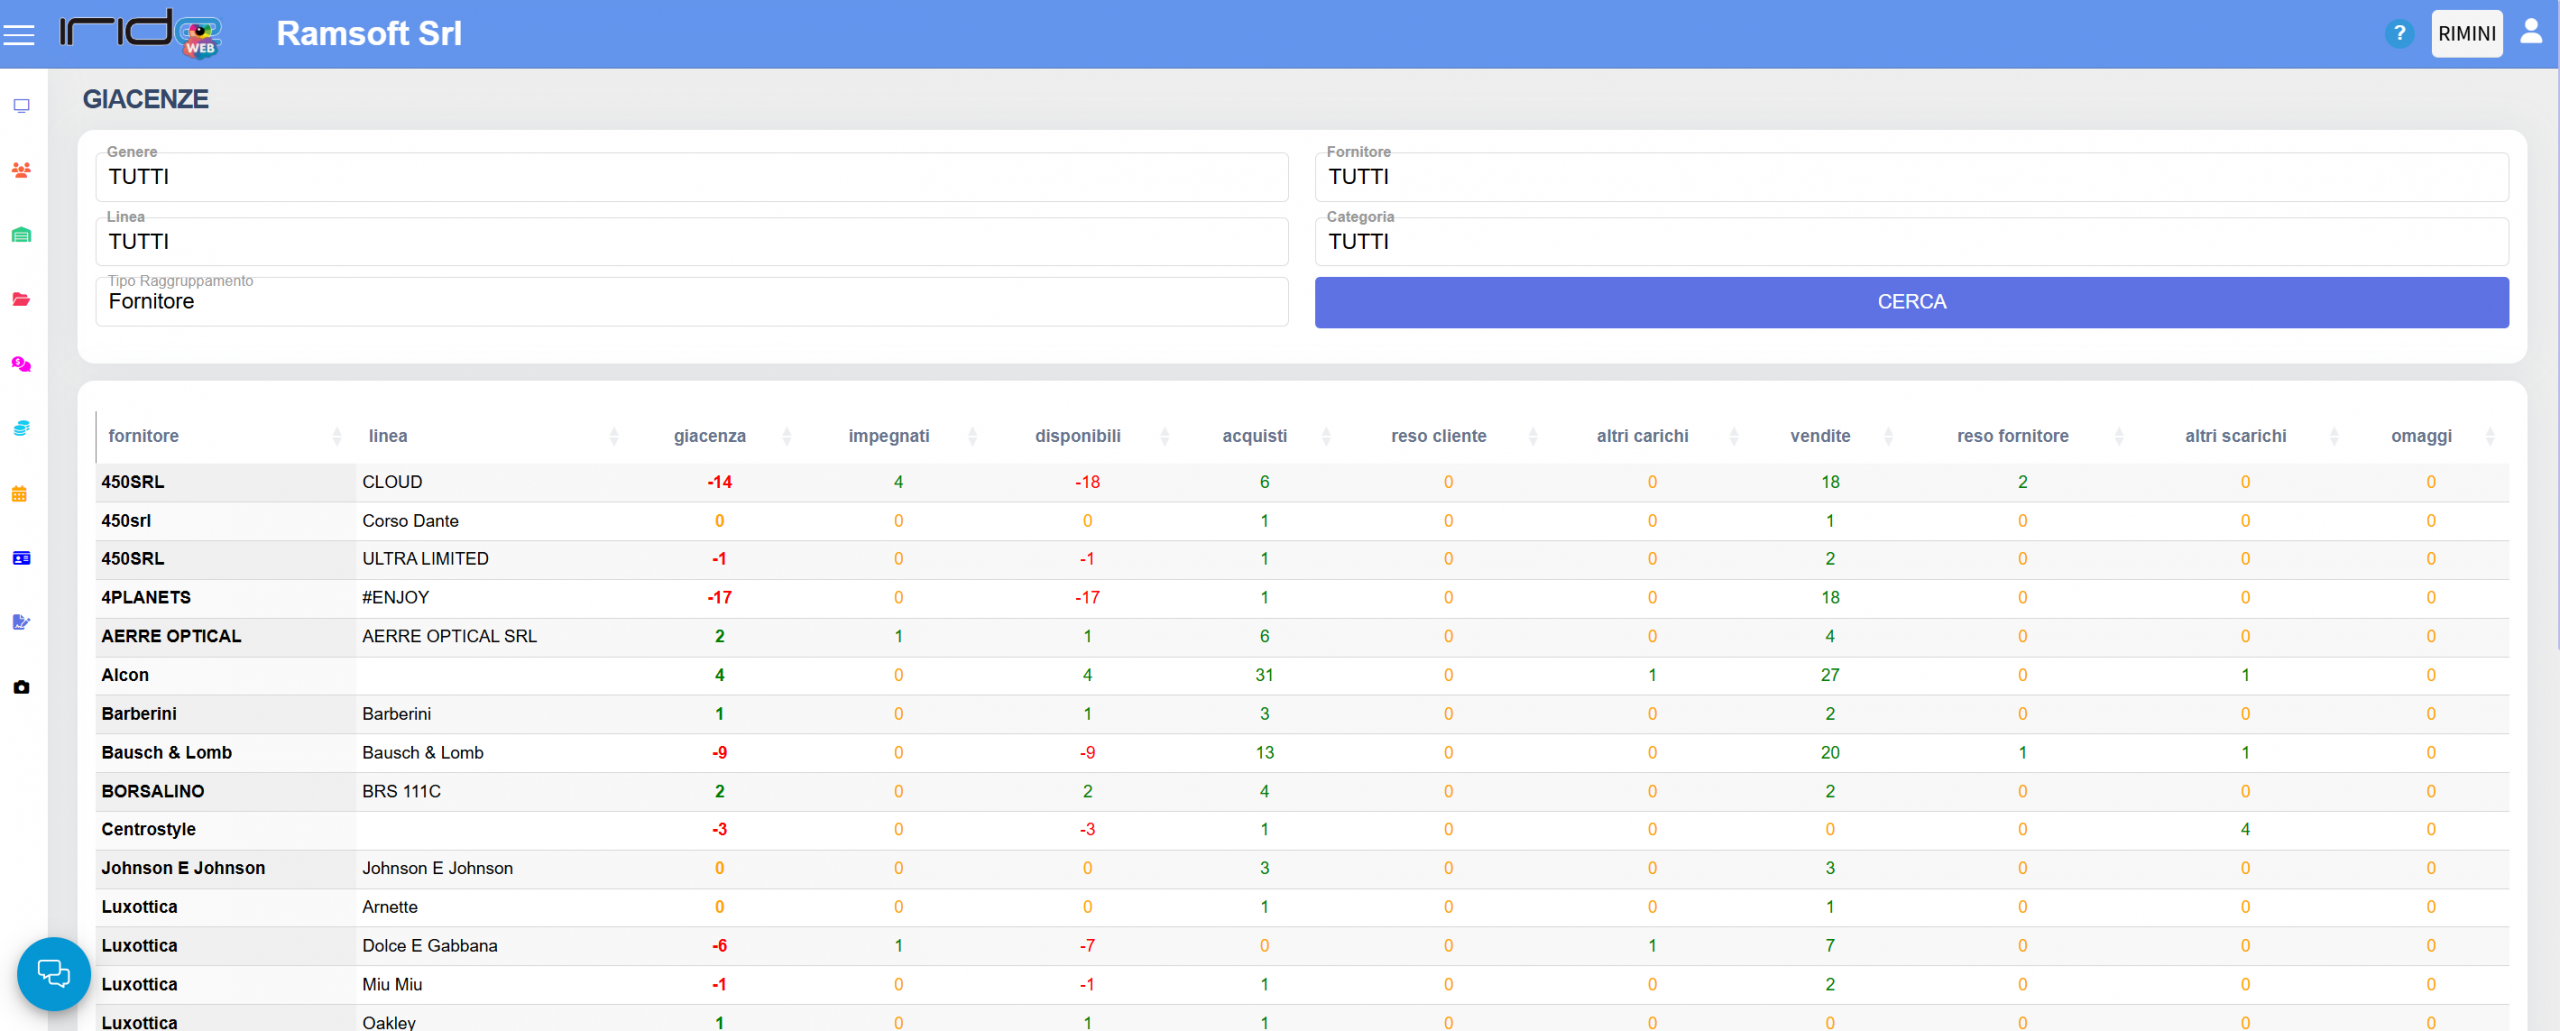Open the black camera sidebar icon
The image size is (2560, 1031).
point(21,687)
